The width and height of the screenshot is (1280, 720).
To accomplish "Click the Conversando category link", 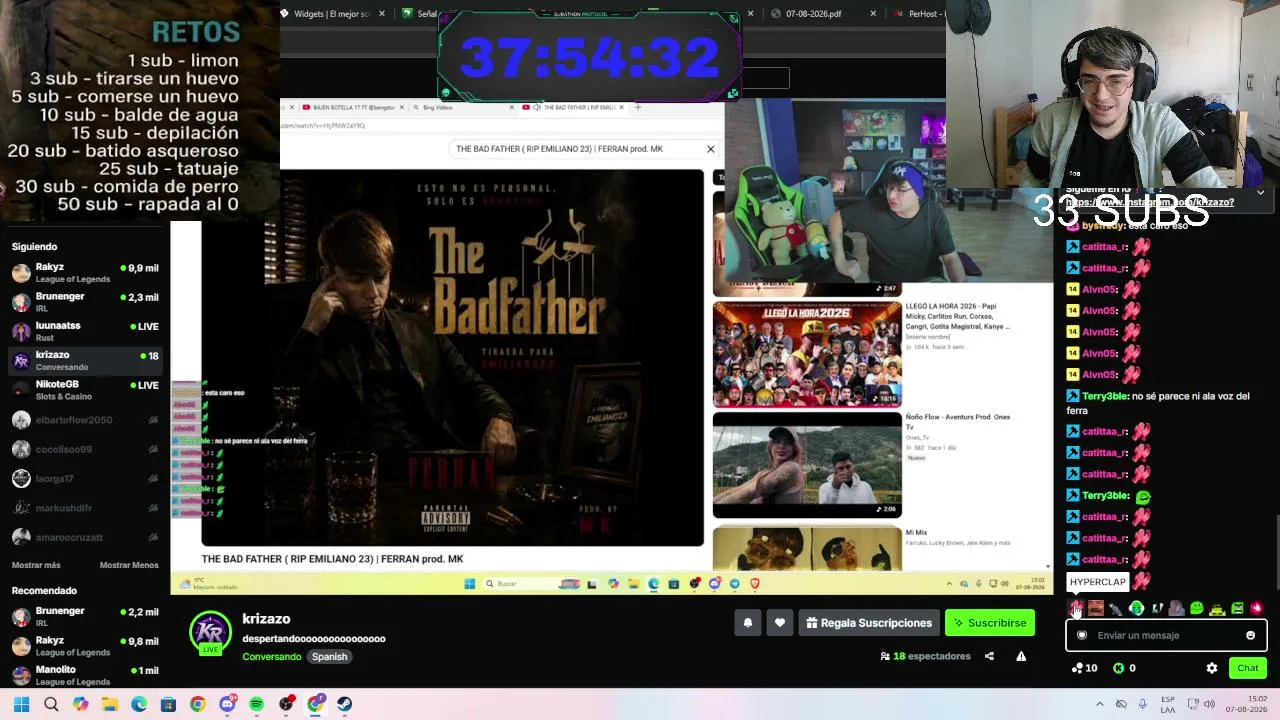I will click(x=271, y=656).
